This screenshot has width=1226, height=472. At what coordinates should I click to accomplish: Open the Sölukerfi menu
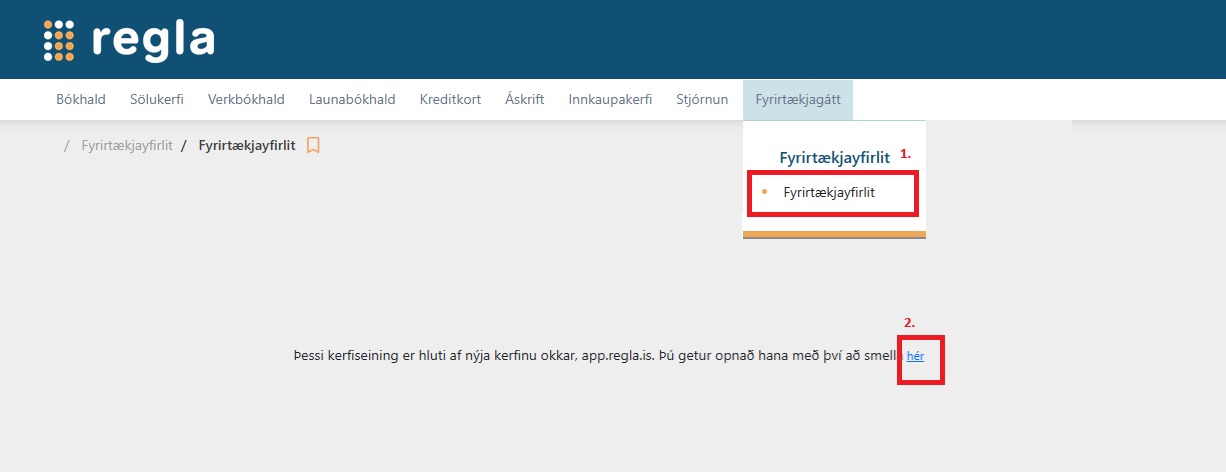pos(157,99)
